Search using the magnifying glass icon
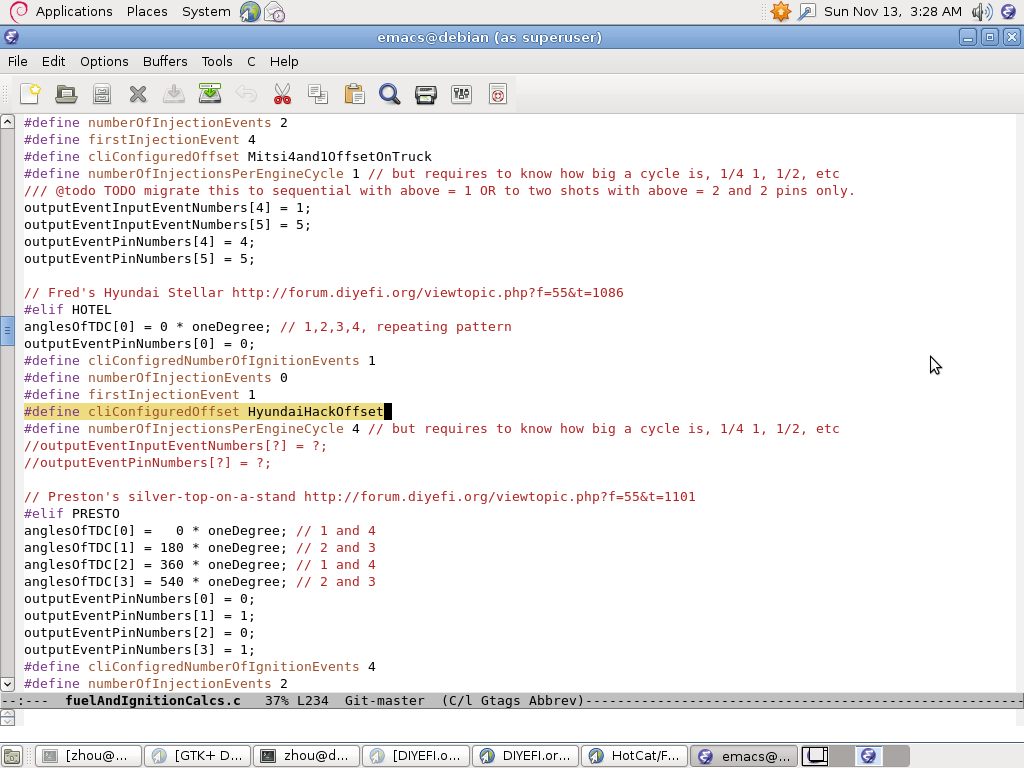1024x768 pixels. 390,94
